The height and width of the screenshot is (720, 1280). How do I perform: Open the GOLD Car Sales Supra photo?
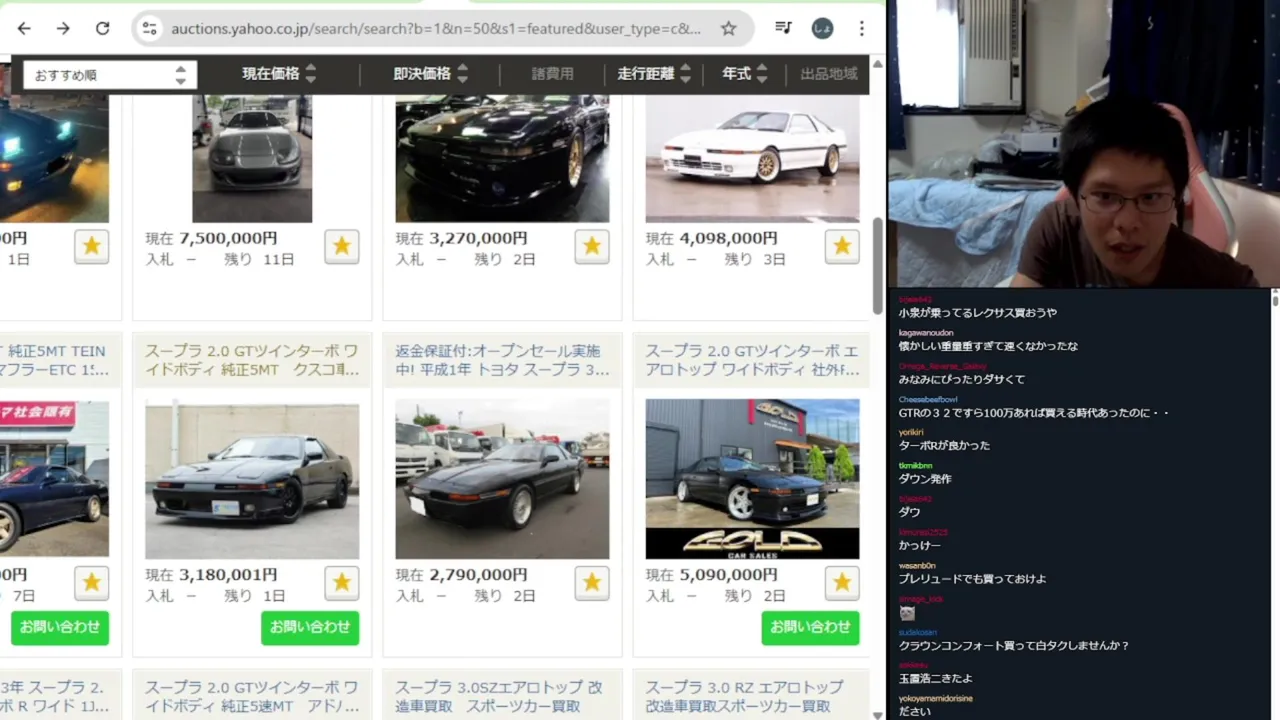click(x=752, y=479)
